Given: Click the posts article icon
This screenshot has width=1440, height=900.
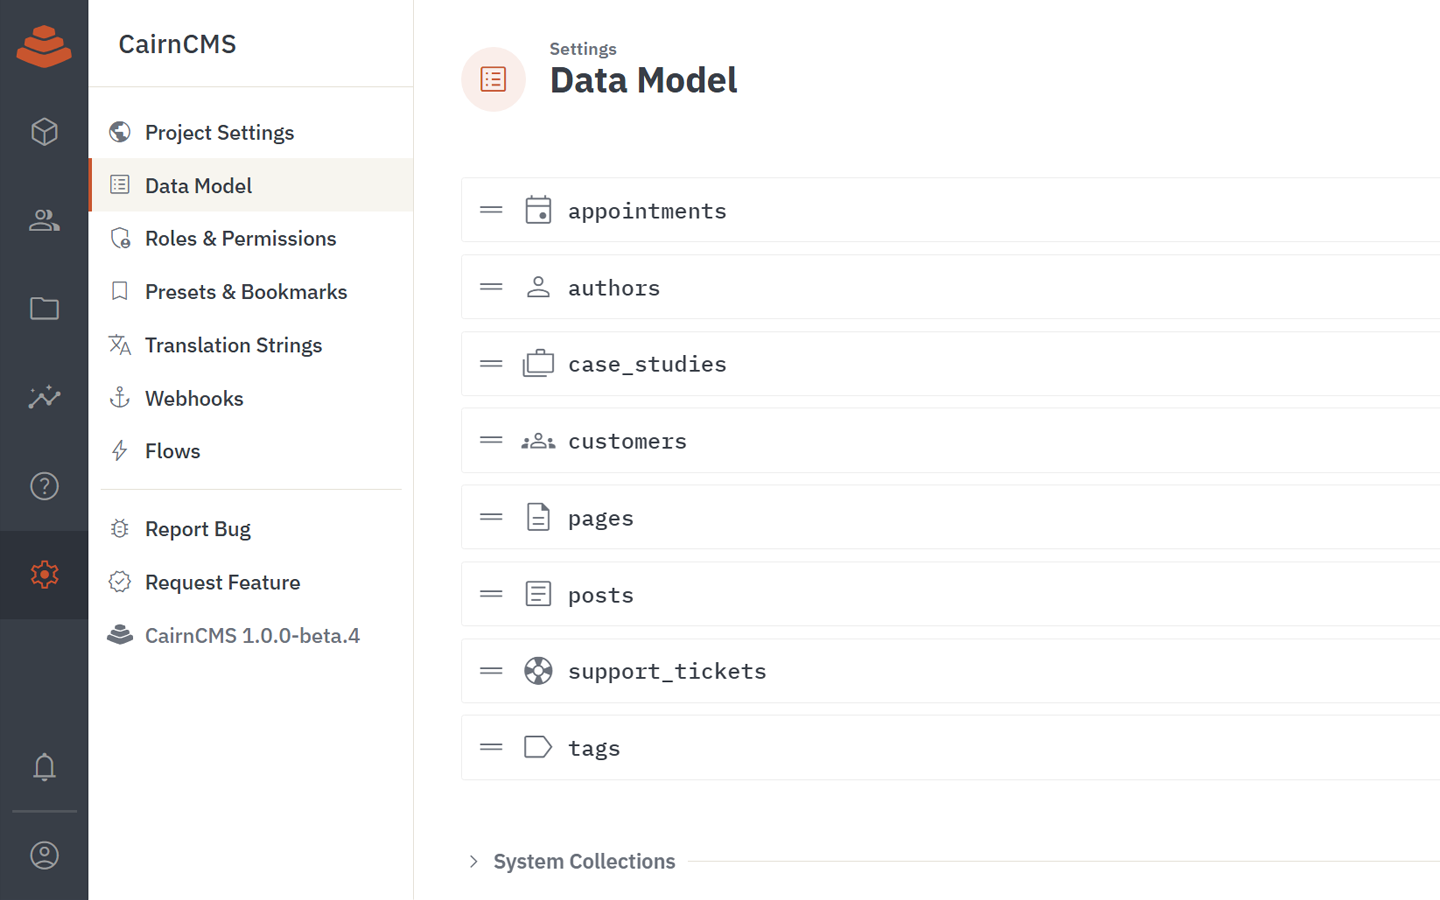Looking at the screenshot, I should 538,594.
